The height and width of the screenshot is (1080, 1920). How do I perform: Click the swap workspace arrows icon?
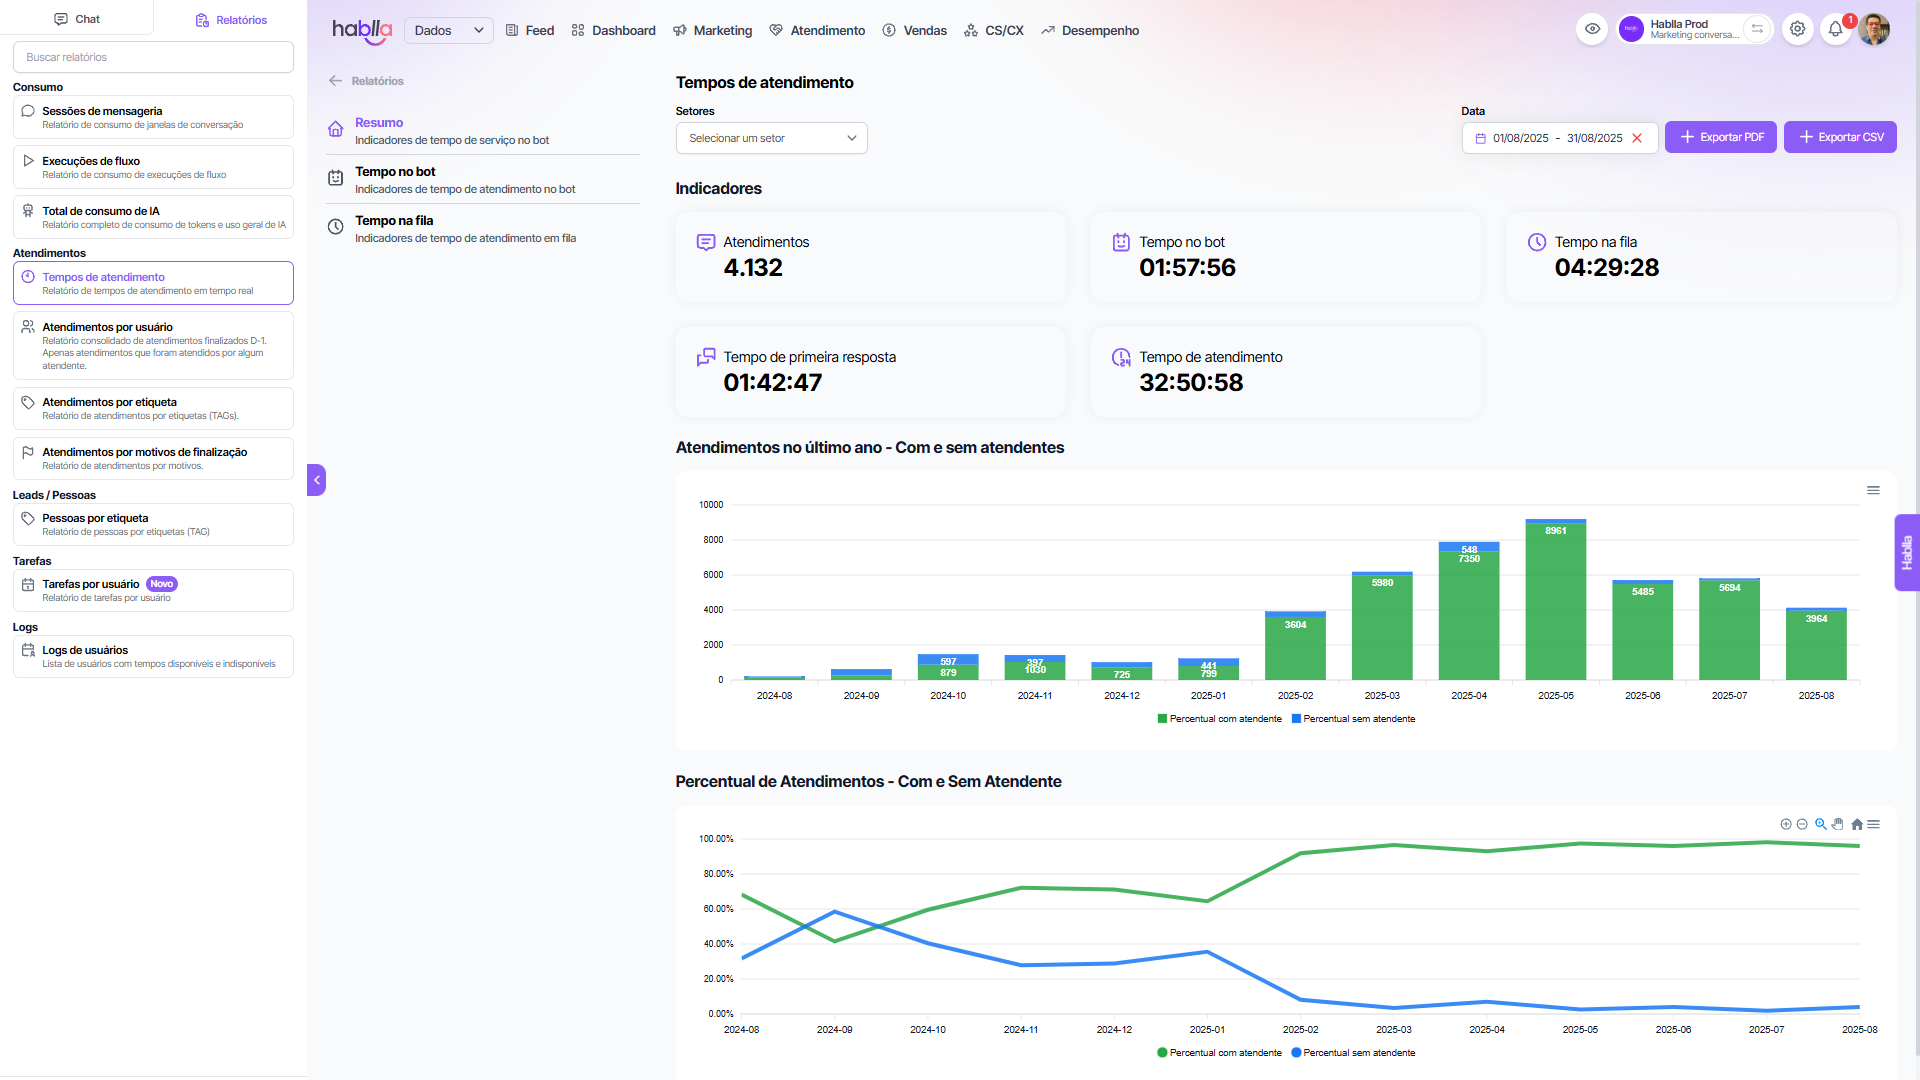click(x=1757, y=29)
